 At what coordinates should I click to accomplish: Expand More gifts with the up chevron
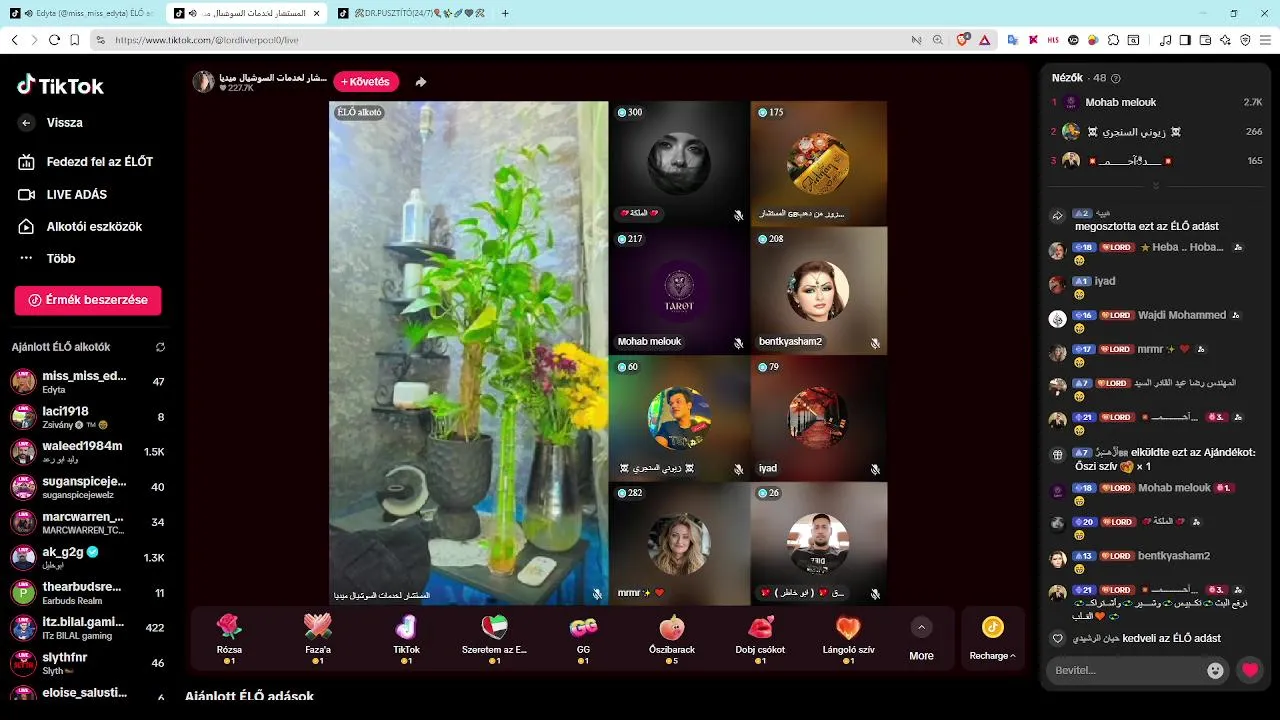pyautogui.click(x=921, y=627)
